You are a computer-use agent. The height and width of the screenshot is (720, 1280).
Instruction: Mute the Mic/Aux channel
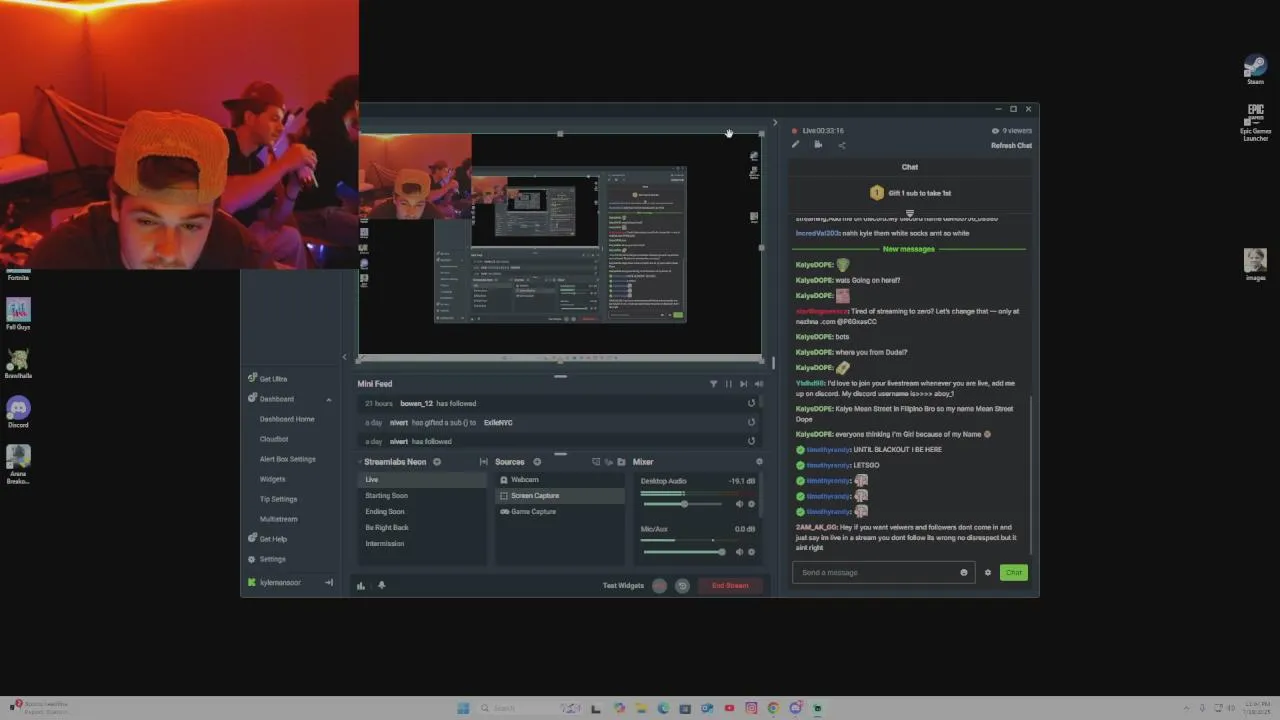pyautogui.click(x=740, y=552)
